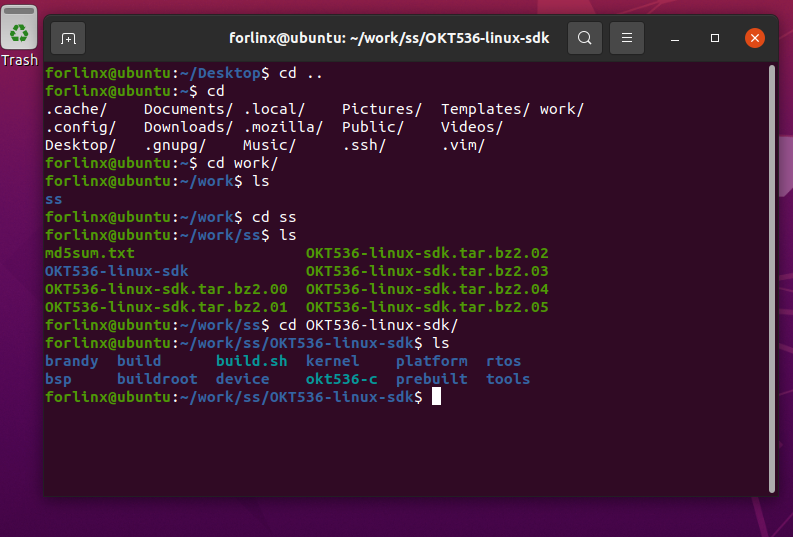Click the bsp directory name

(58, 379)
